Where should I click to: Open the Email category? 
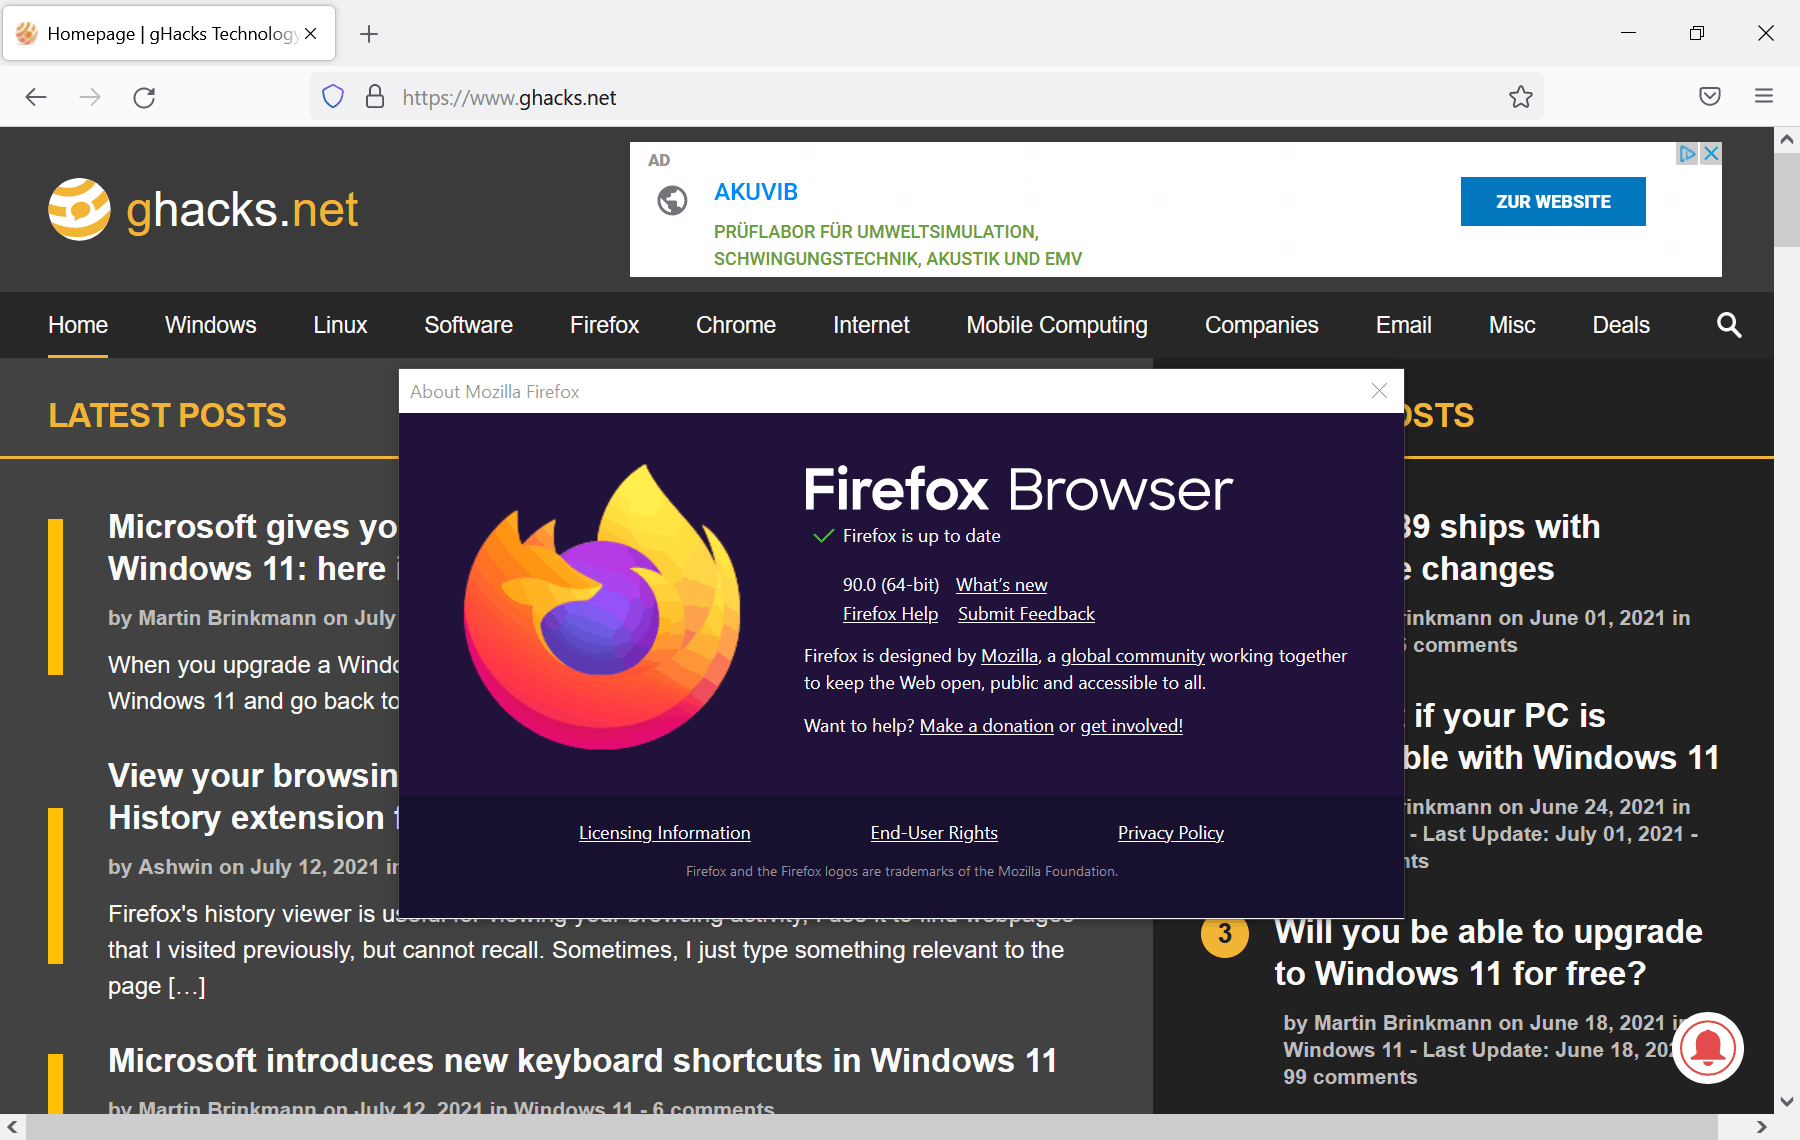click(x=1403, y=325)
